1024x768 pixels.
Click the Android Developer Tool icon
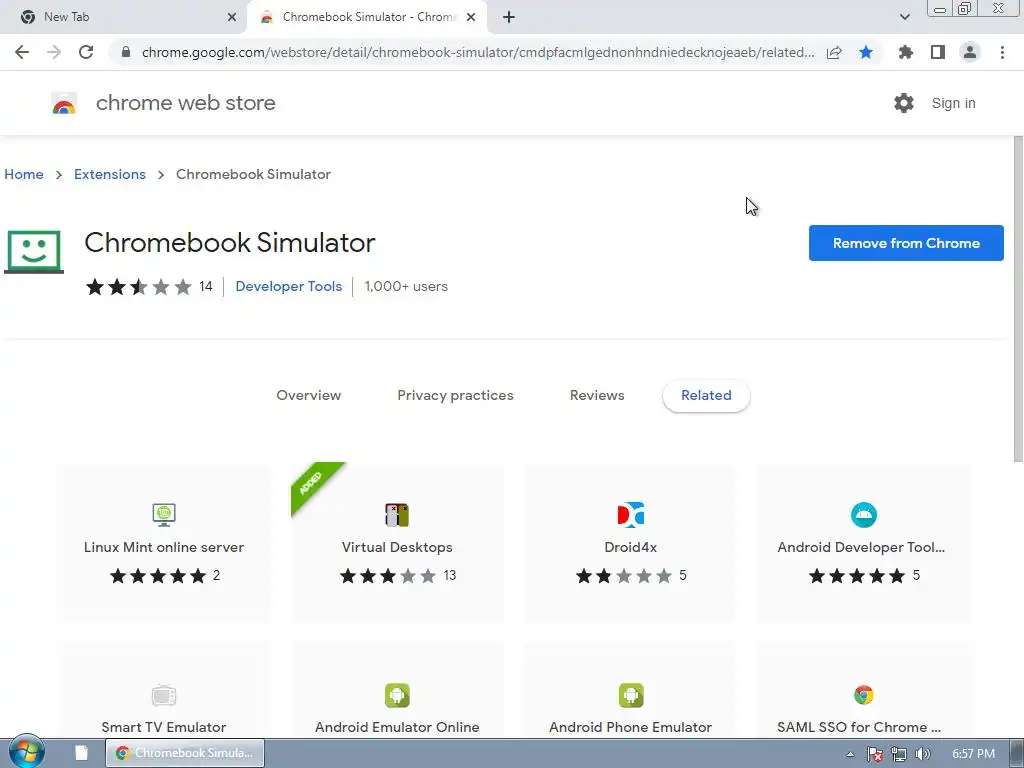[864, 515]
